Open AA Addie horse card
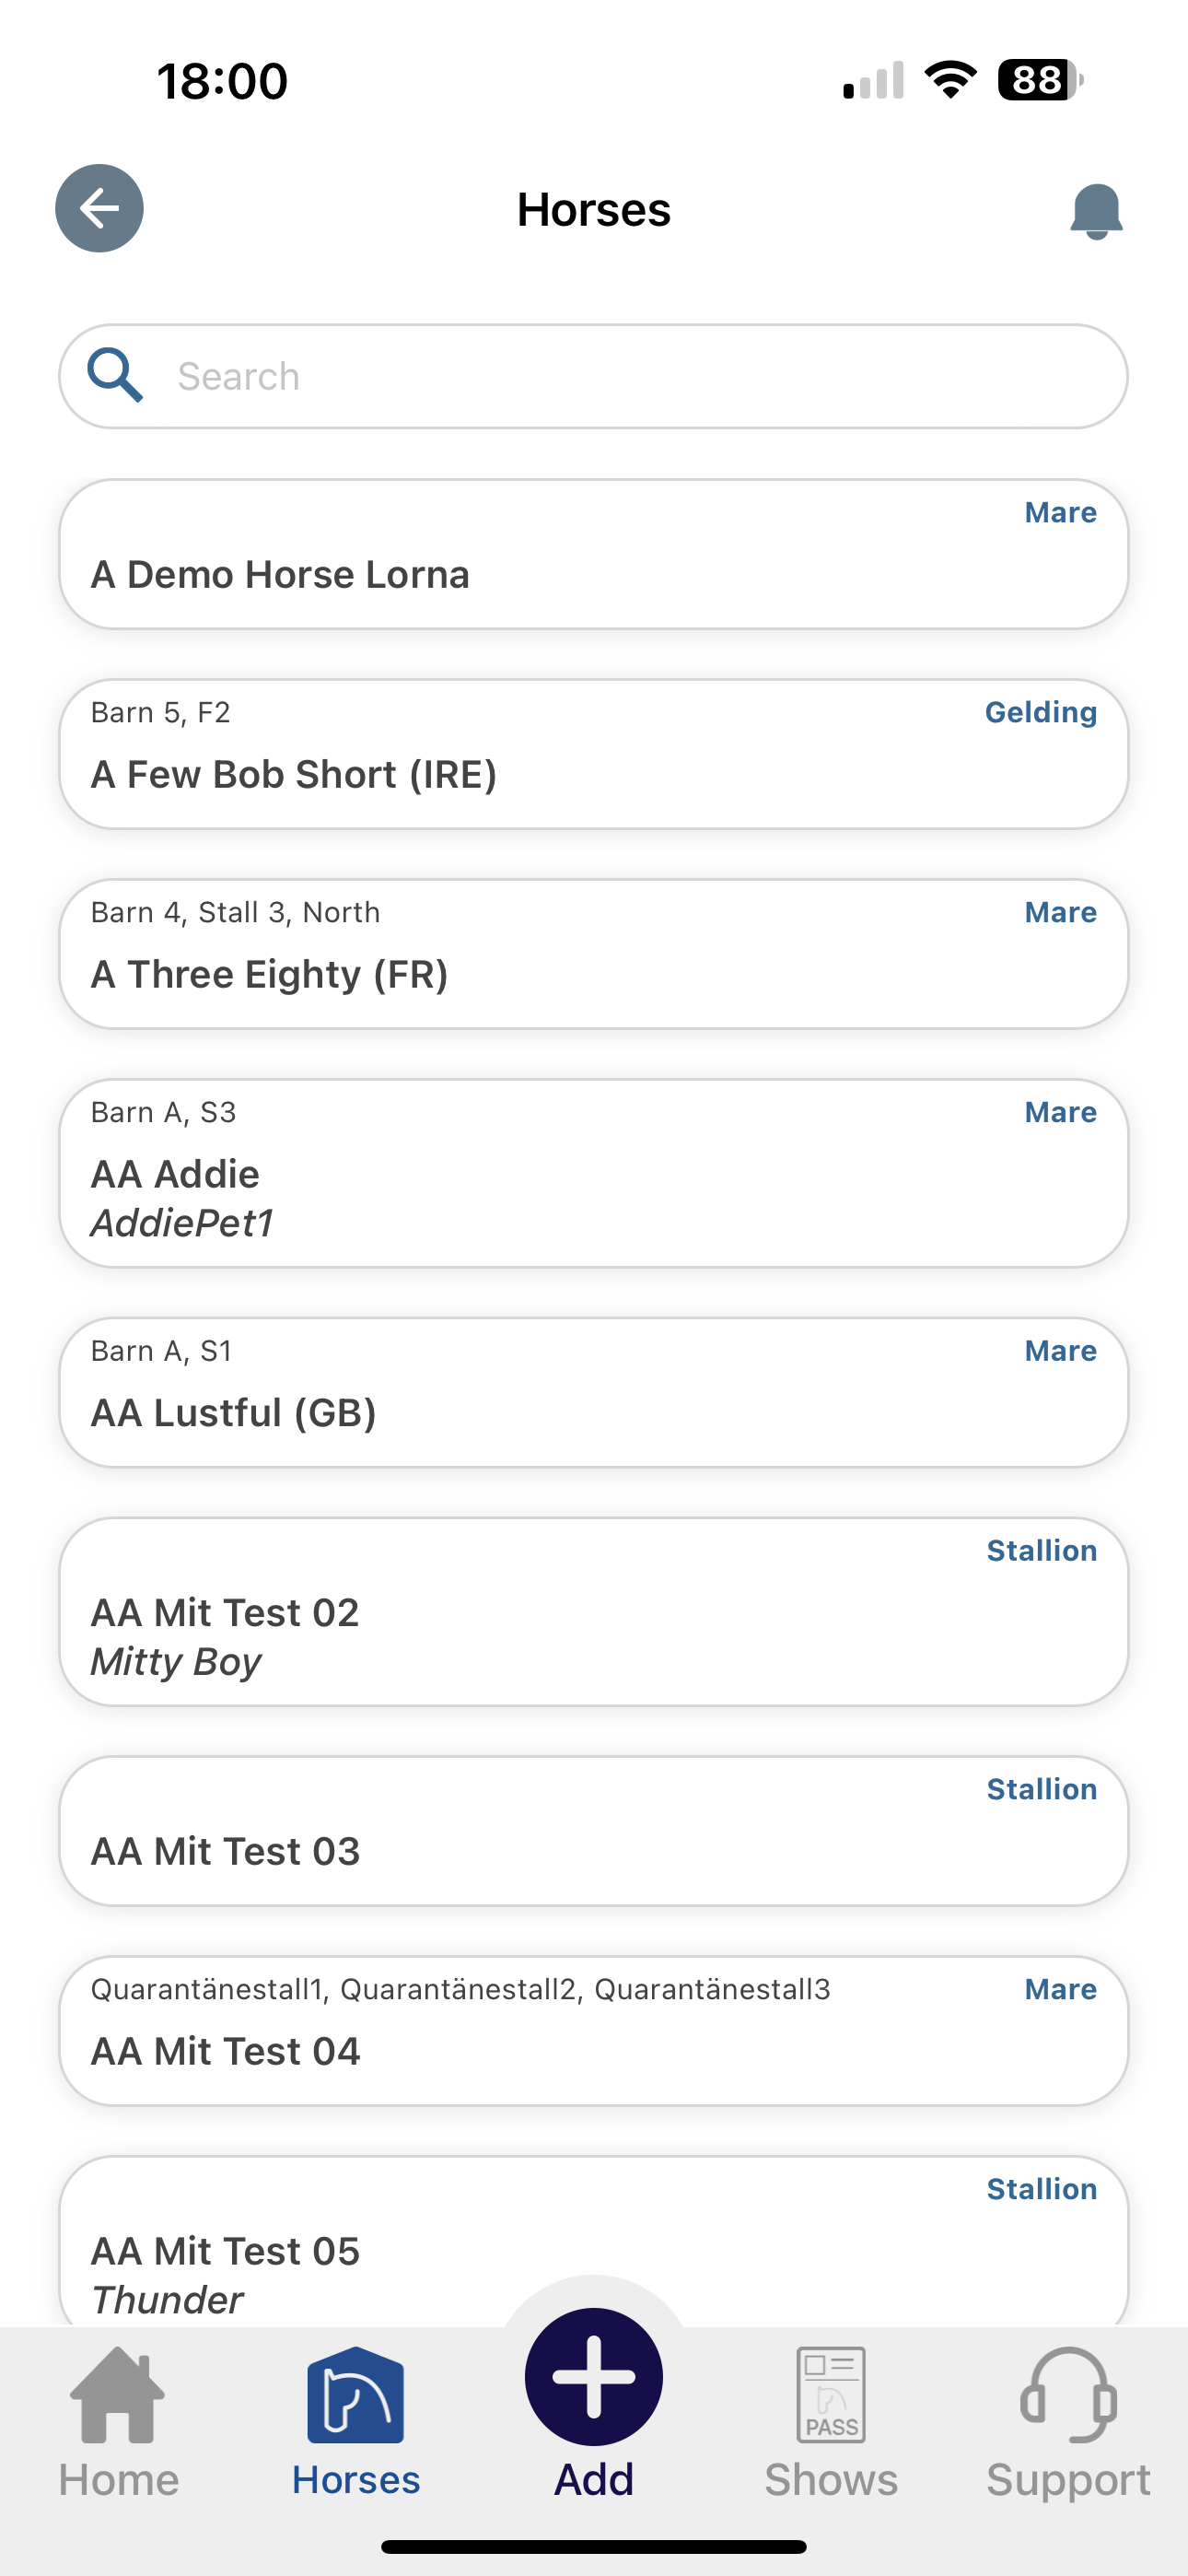Screen dimensions: 1188x2576 pos(594,1173)
